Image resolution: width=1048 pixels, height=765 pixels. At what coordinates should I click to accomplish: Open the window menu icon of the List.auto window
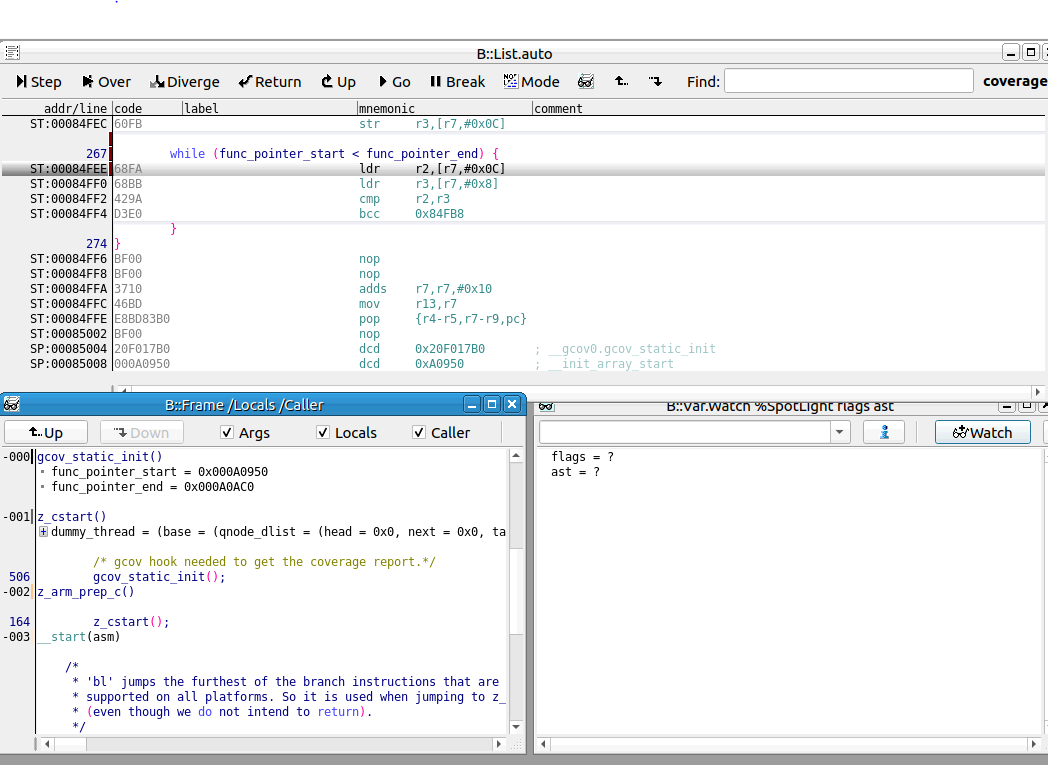pos(12,53)
